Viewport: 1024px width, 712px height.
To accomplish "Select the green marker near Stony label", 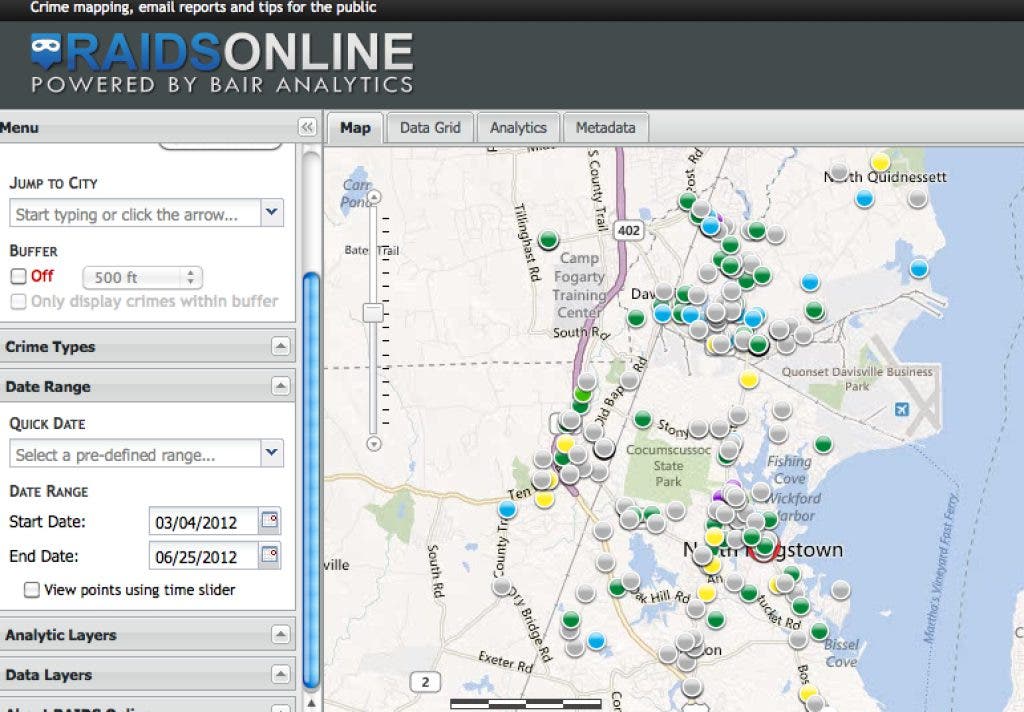I will 643,419.
